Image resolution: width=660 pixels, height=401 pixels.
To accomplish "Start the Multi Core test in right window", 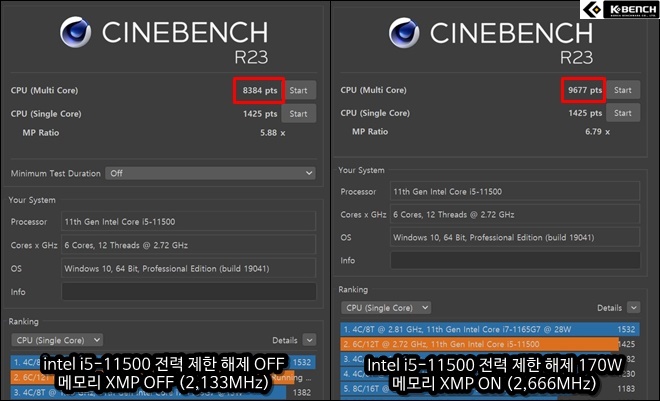I will tap(623, 90).
